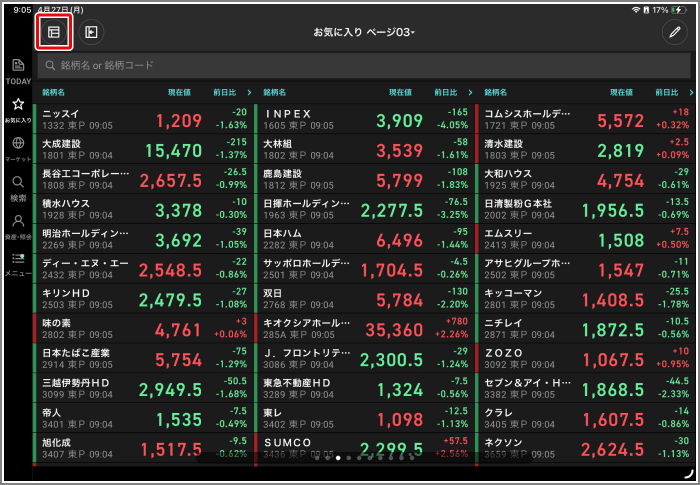Viewport: 700px width, 485px height.
Task: Open the 資産・照会 person icon
Action: point(18,225)
